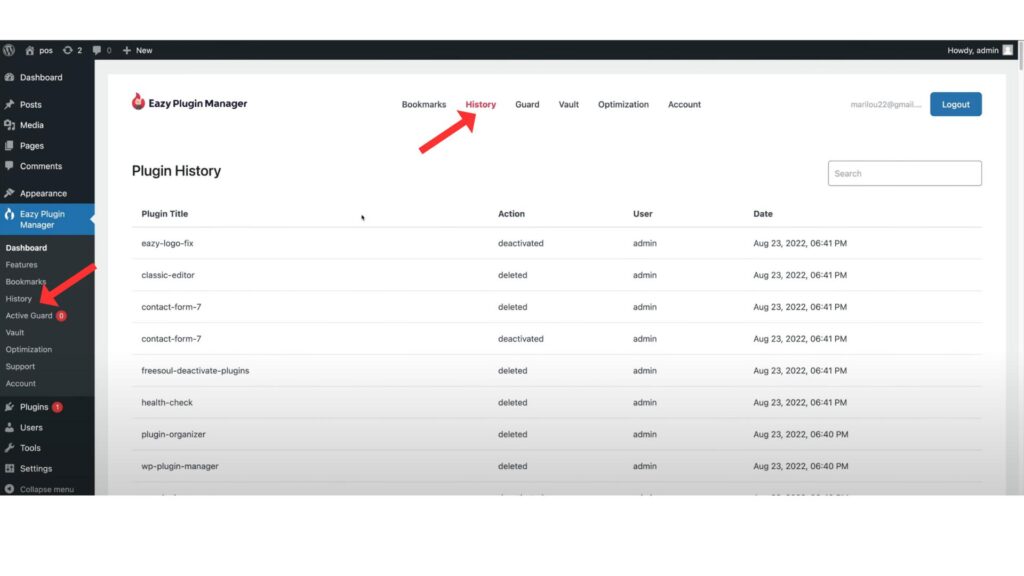
Task: Open the Bookmarks tab in header
Action: point(424,104)
